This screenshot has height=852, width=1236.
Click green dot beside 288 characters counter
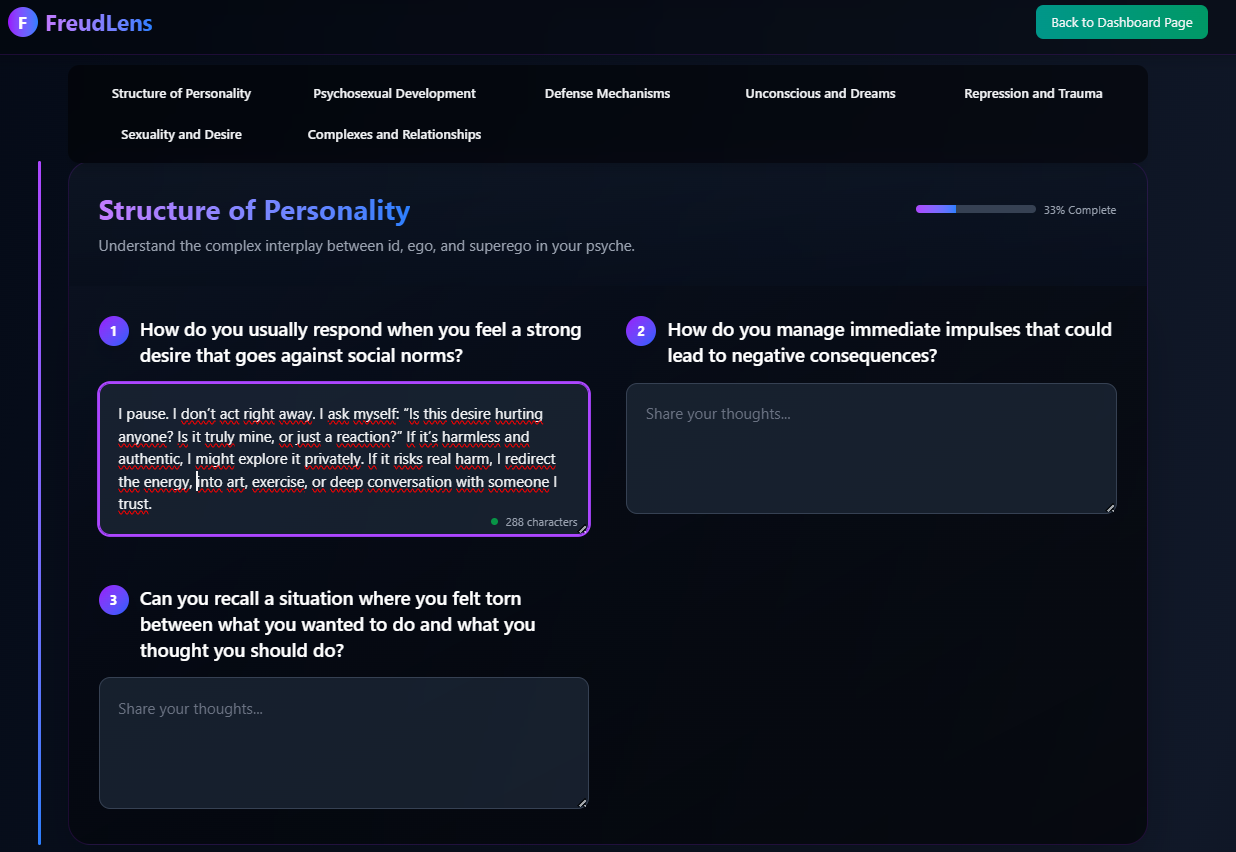coord(494,521)
